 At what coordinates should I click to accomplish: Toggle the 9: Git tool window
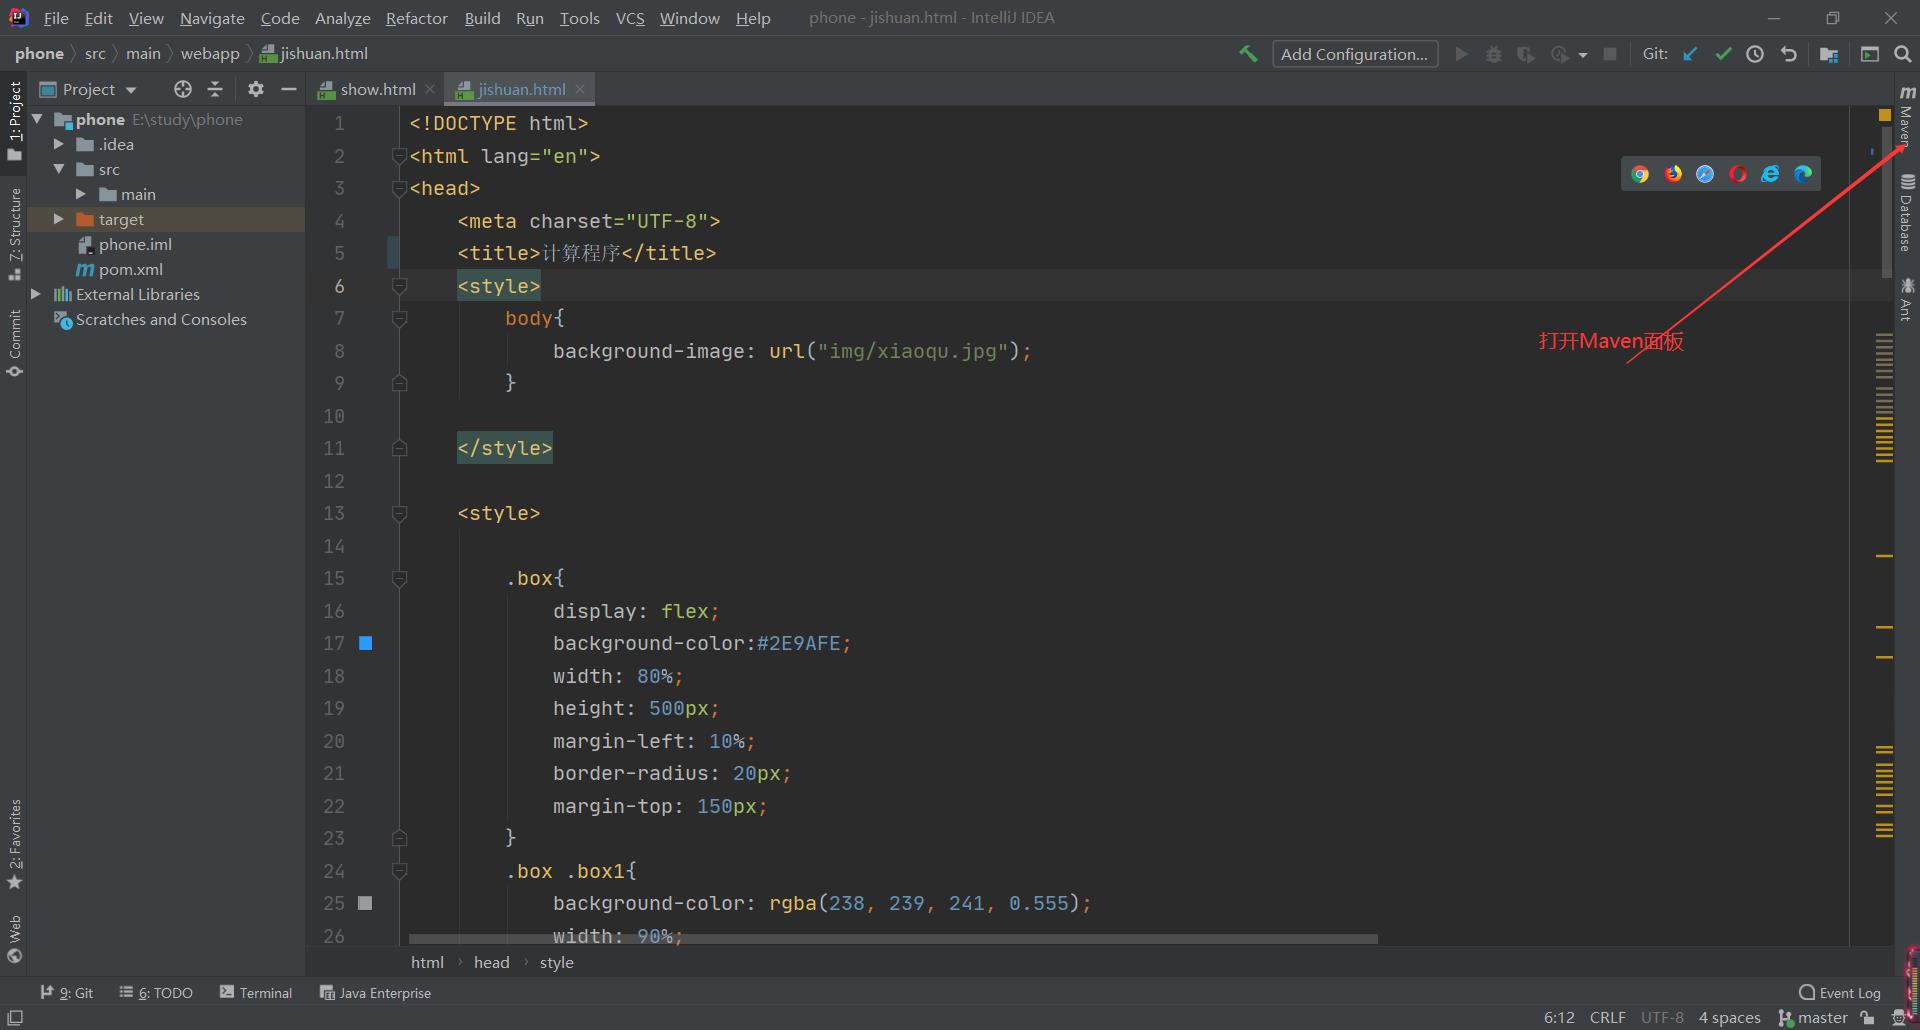click(x=66, y=993)
